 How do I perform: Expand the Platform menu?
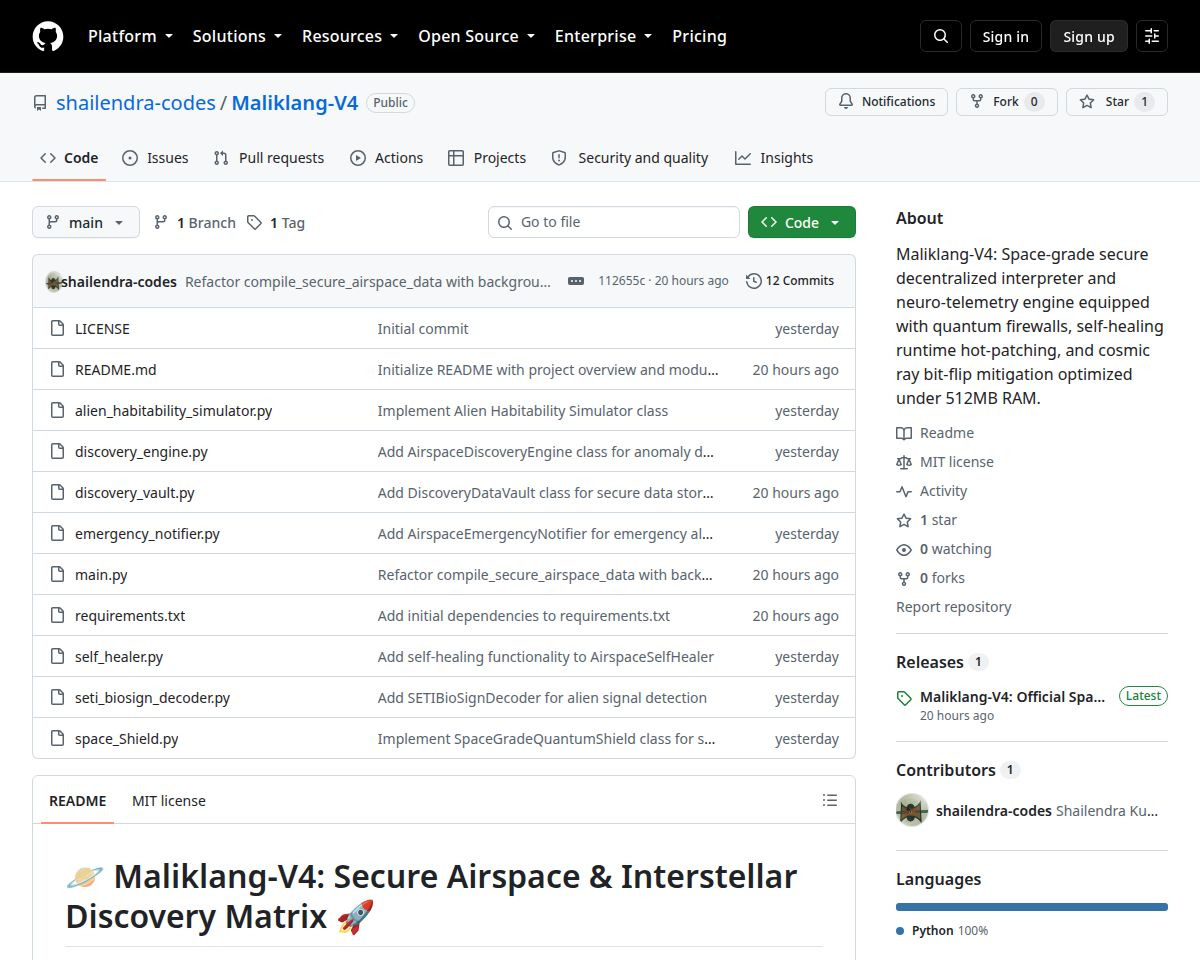tap(131, 36)
